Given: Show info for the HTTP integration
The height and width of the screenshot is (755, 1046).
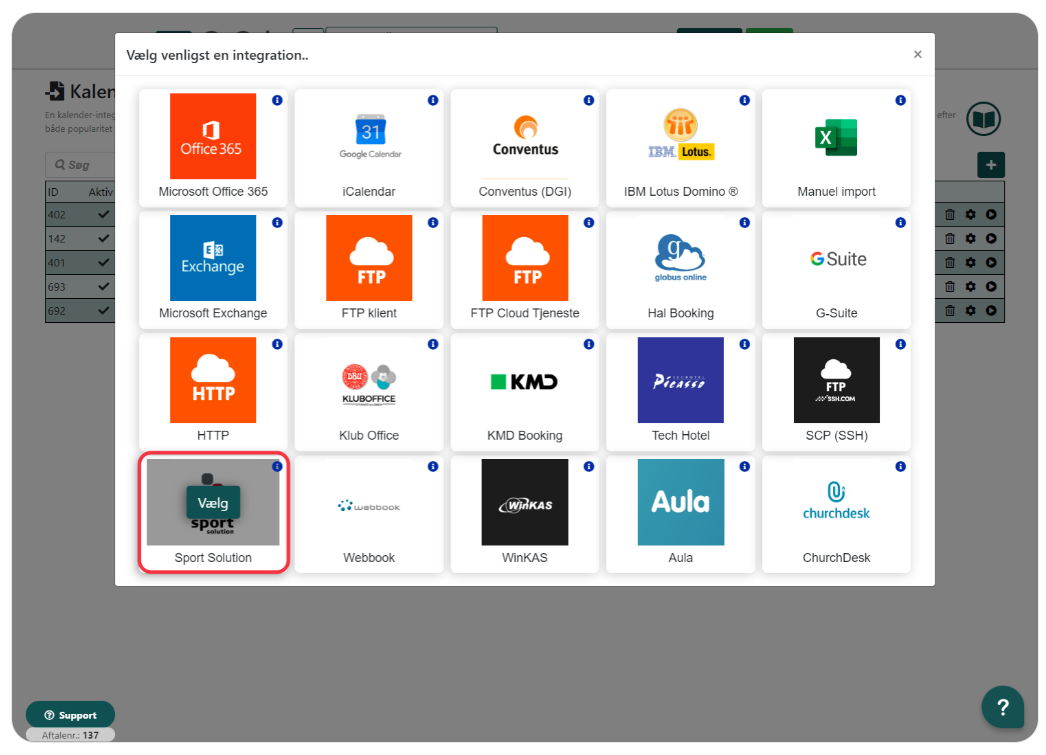Looking at the screenshot, I should click(277, 344).
